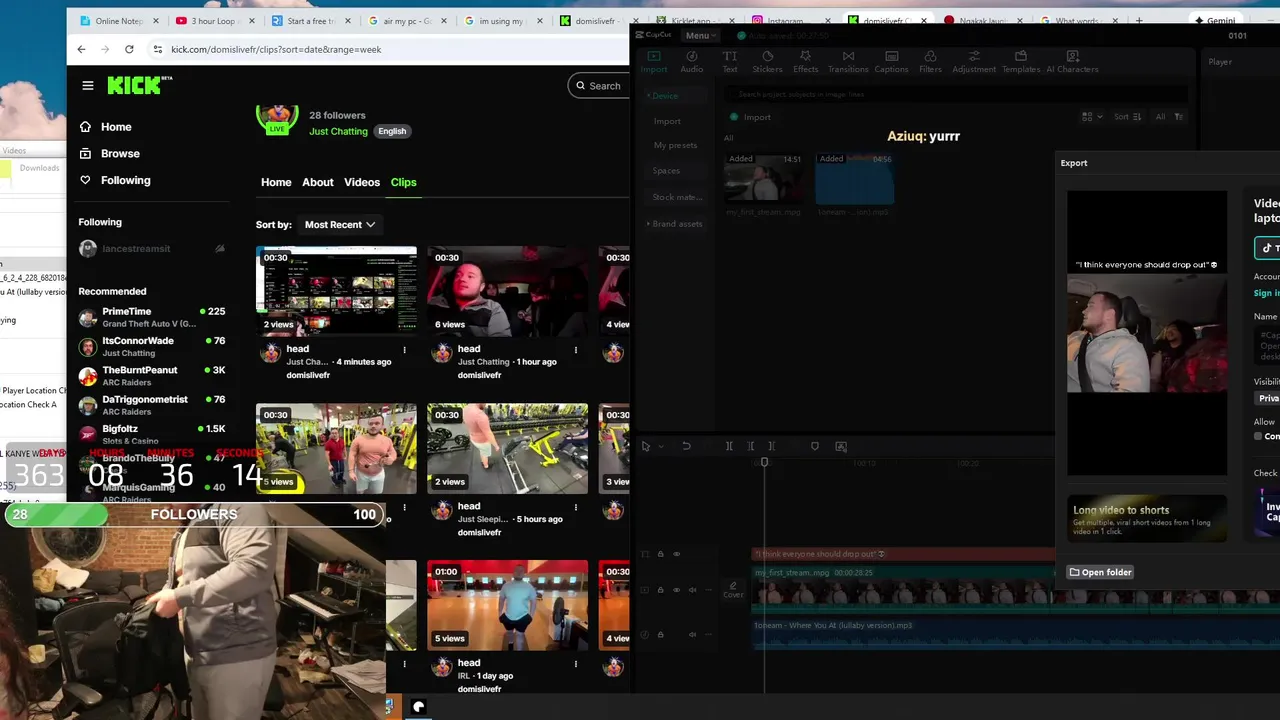Screen dimensions: 1280x720
Task: Switch to the 3 hour Loop YouTube tab
Action: [212, 21]
